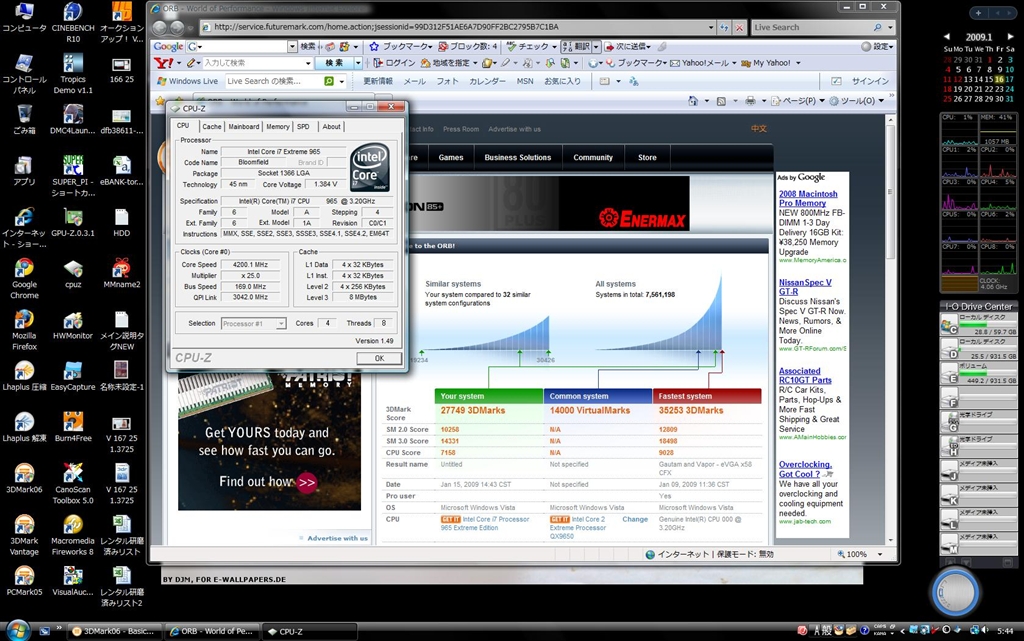
Task: Click the Y! logo on the Yahoo toolbar
Action: (163, 63)
